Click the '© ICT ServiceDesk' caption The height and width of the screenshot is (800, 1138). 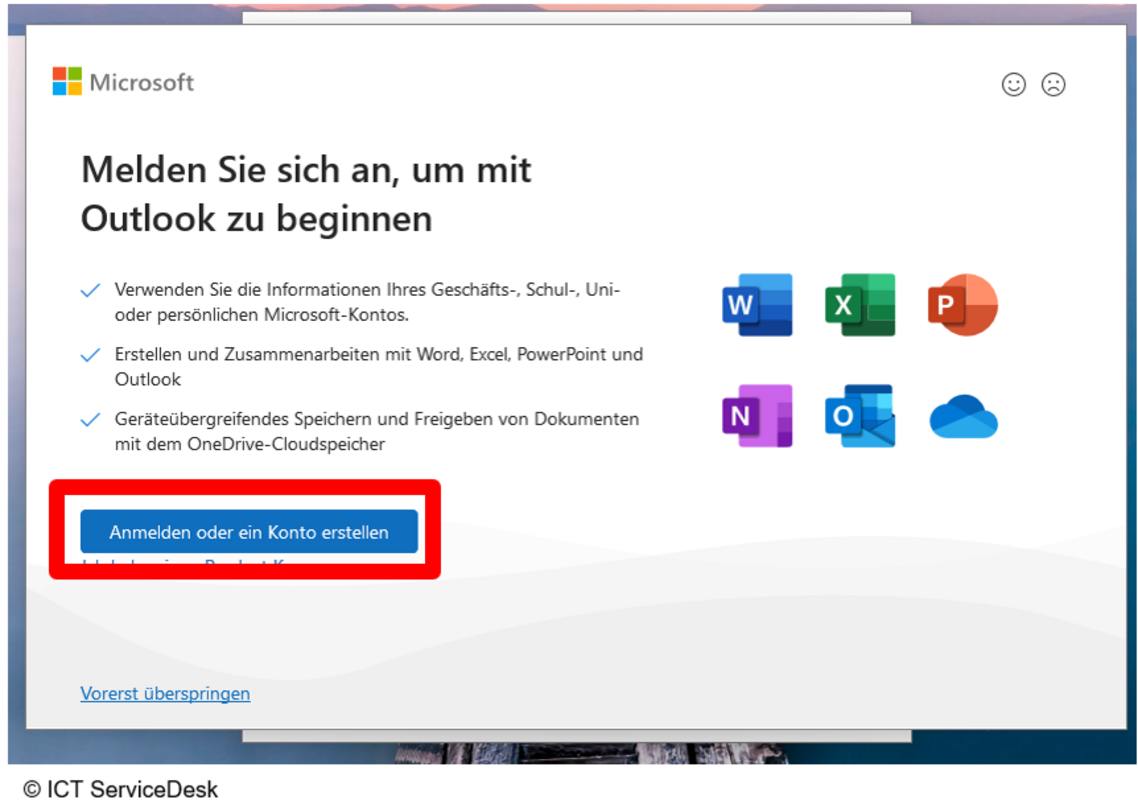(x=120, y=789)
